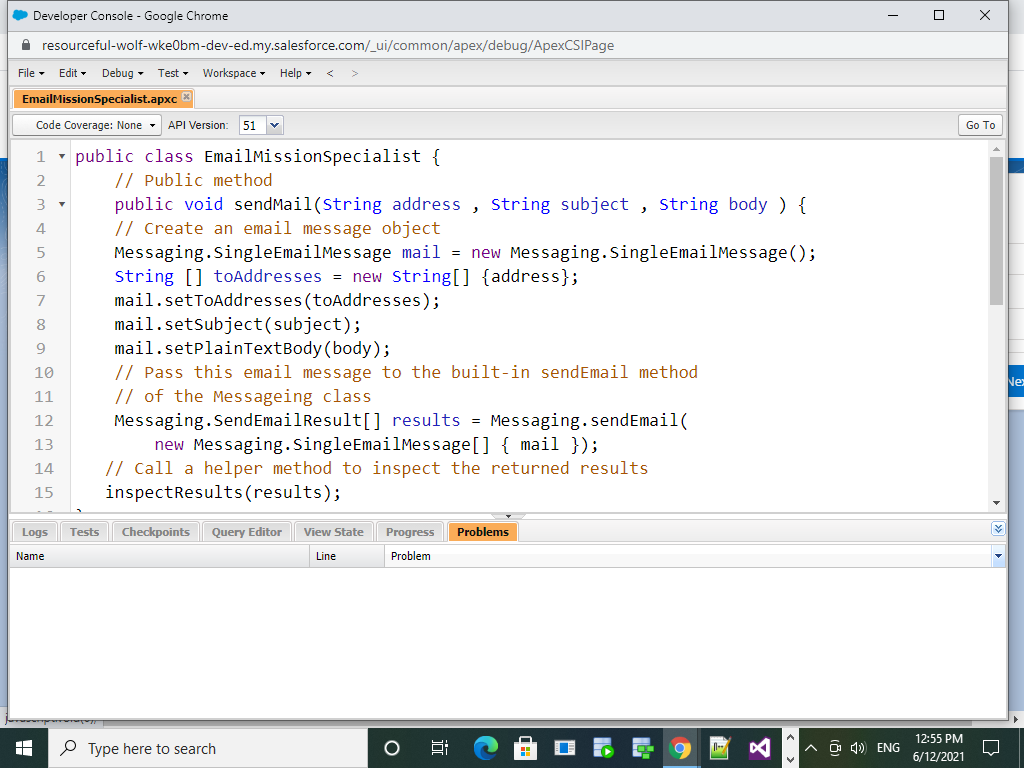
Task: Click the forward navigation arrow in console toolbar
Action: click(354, 72)
